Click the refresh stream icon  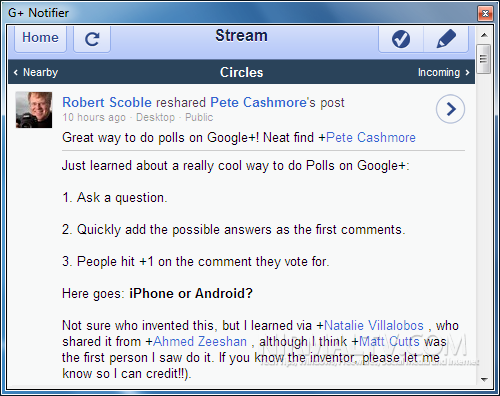92,39
